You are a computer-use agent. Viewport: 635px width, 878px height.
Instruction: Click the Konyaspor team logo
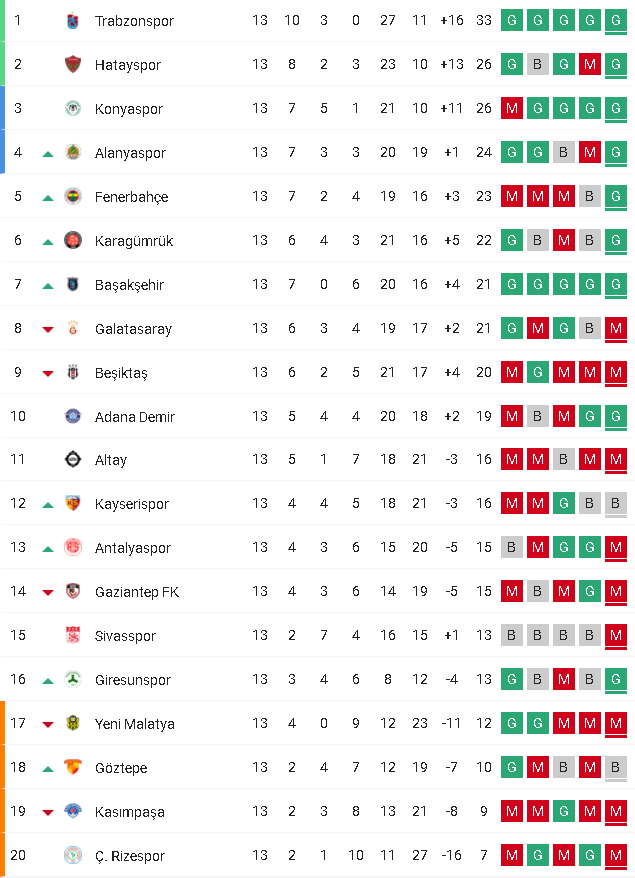pos(72,109)
